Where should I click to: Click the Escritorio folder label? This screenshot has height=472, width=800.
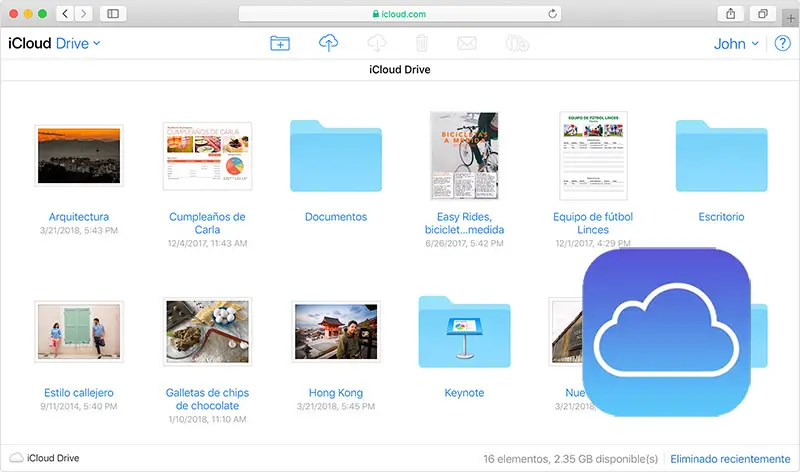pyautogui.click(x=721, y=217)
